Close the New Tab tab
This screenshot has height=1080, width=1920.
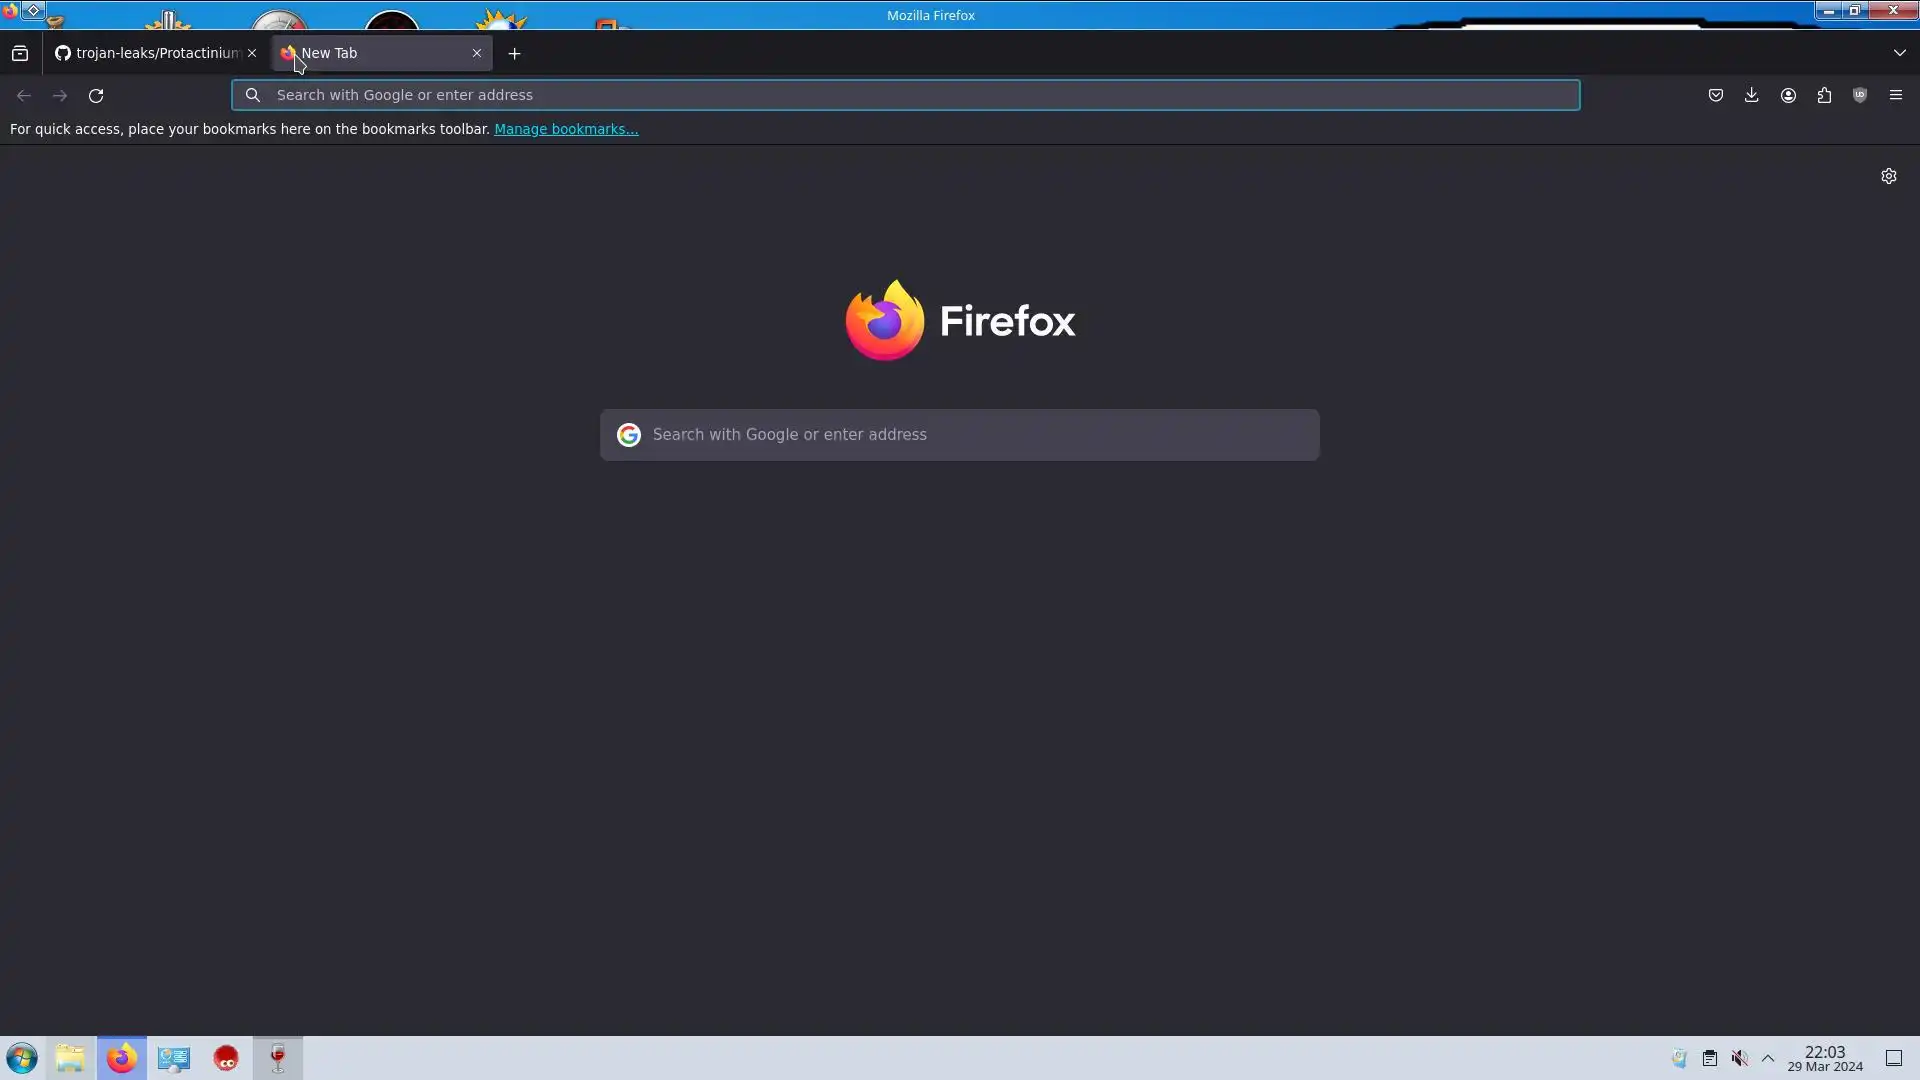[x=477, y=53]
